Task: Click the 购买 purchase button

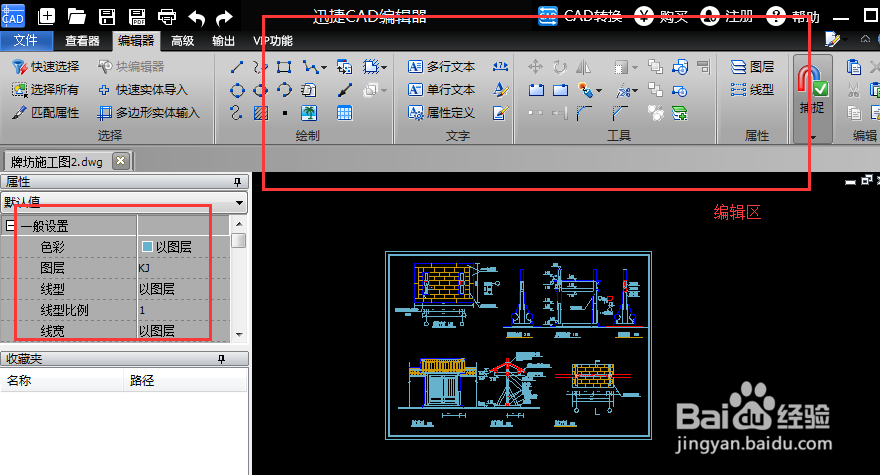Action: [x=662, y=16]
